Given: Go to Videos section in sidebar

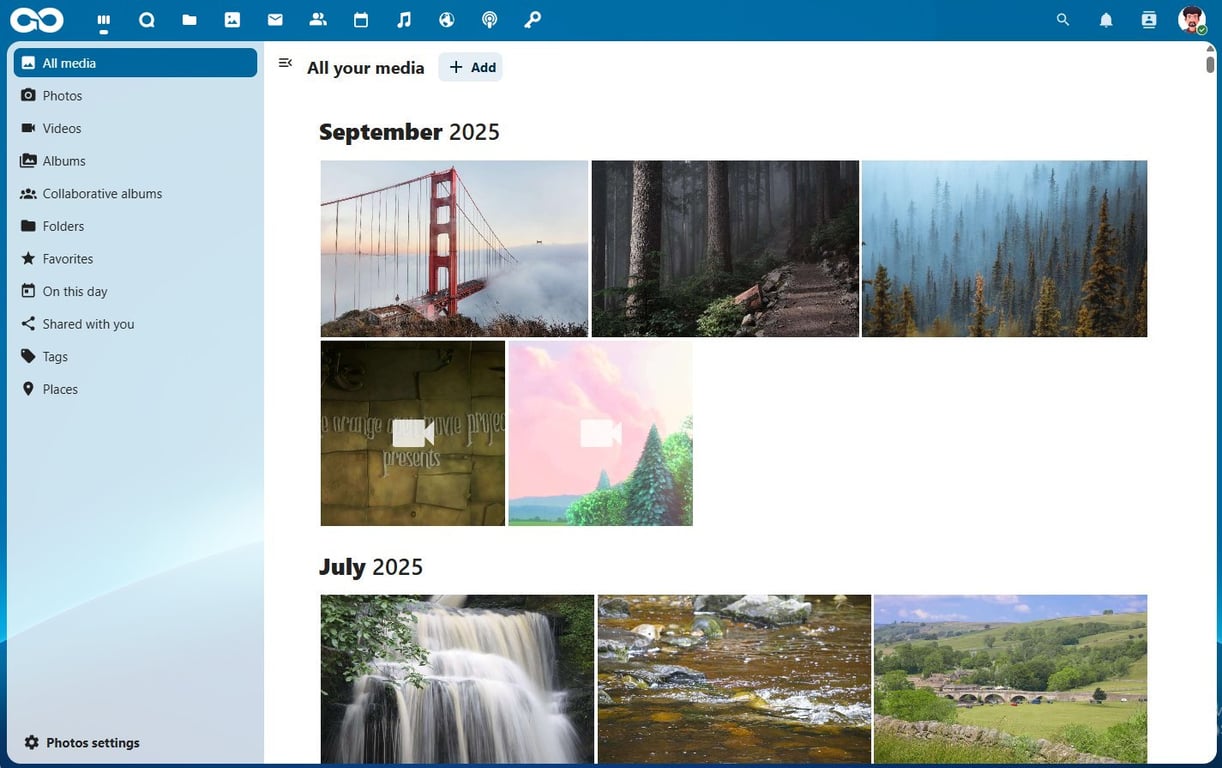Looking at the screenshot, I should (135, 128).
